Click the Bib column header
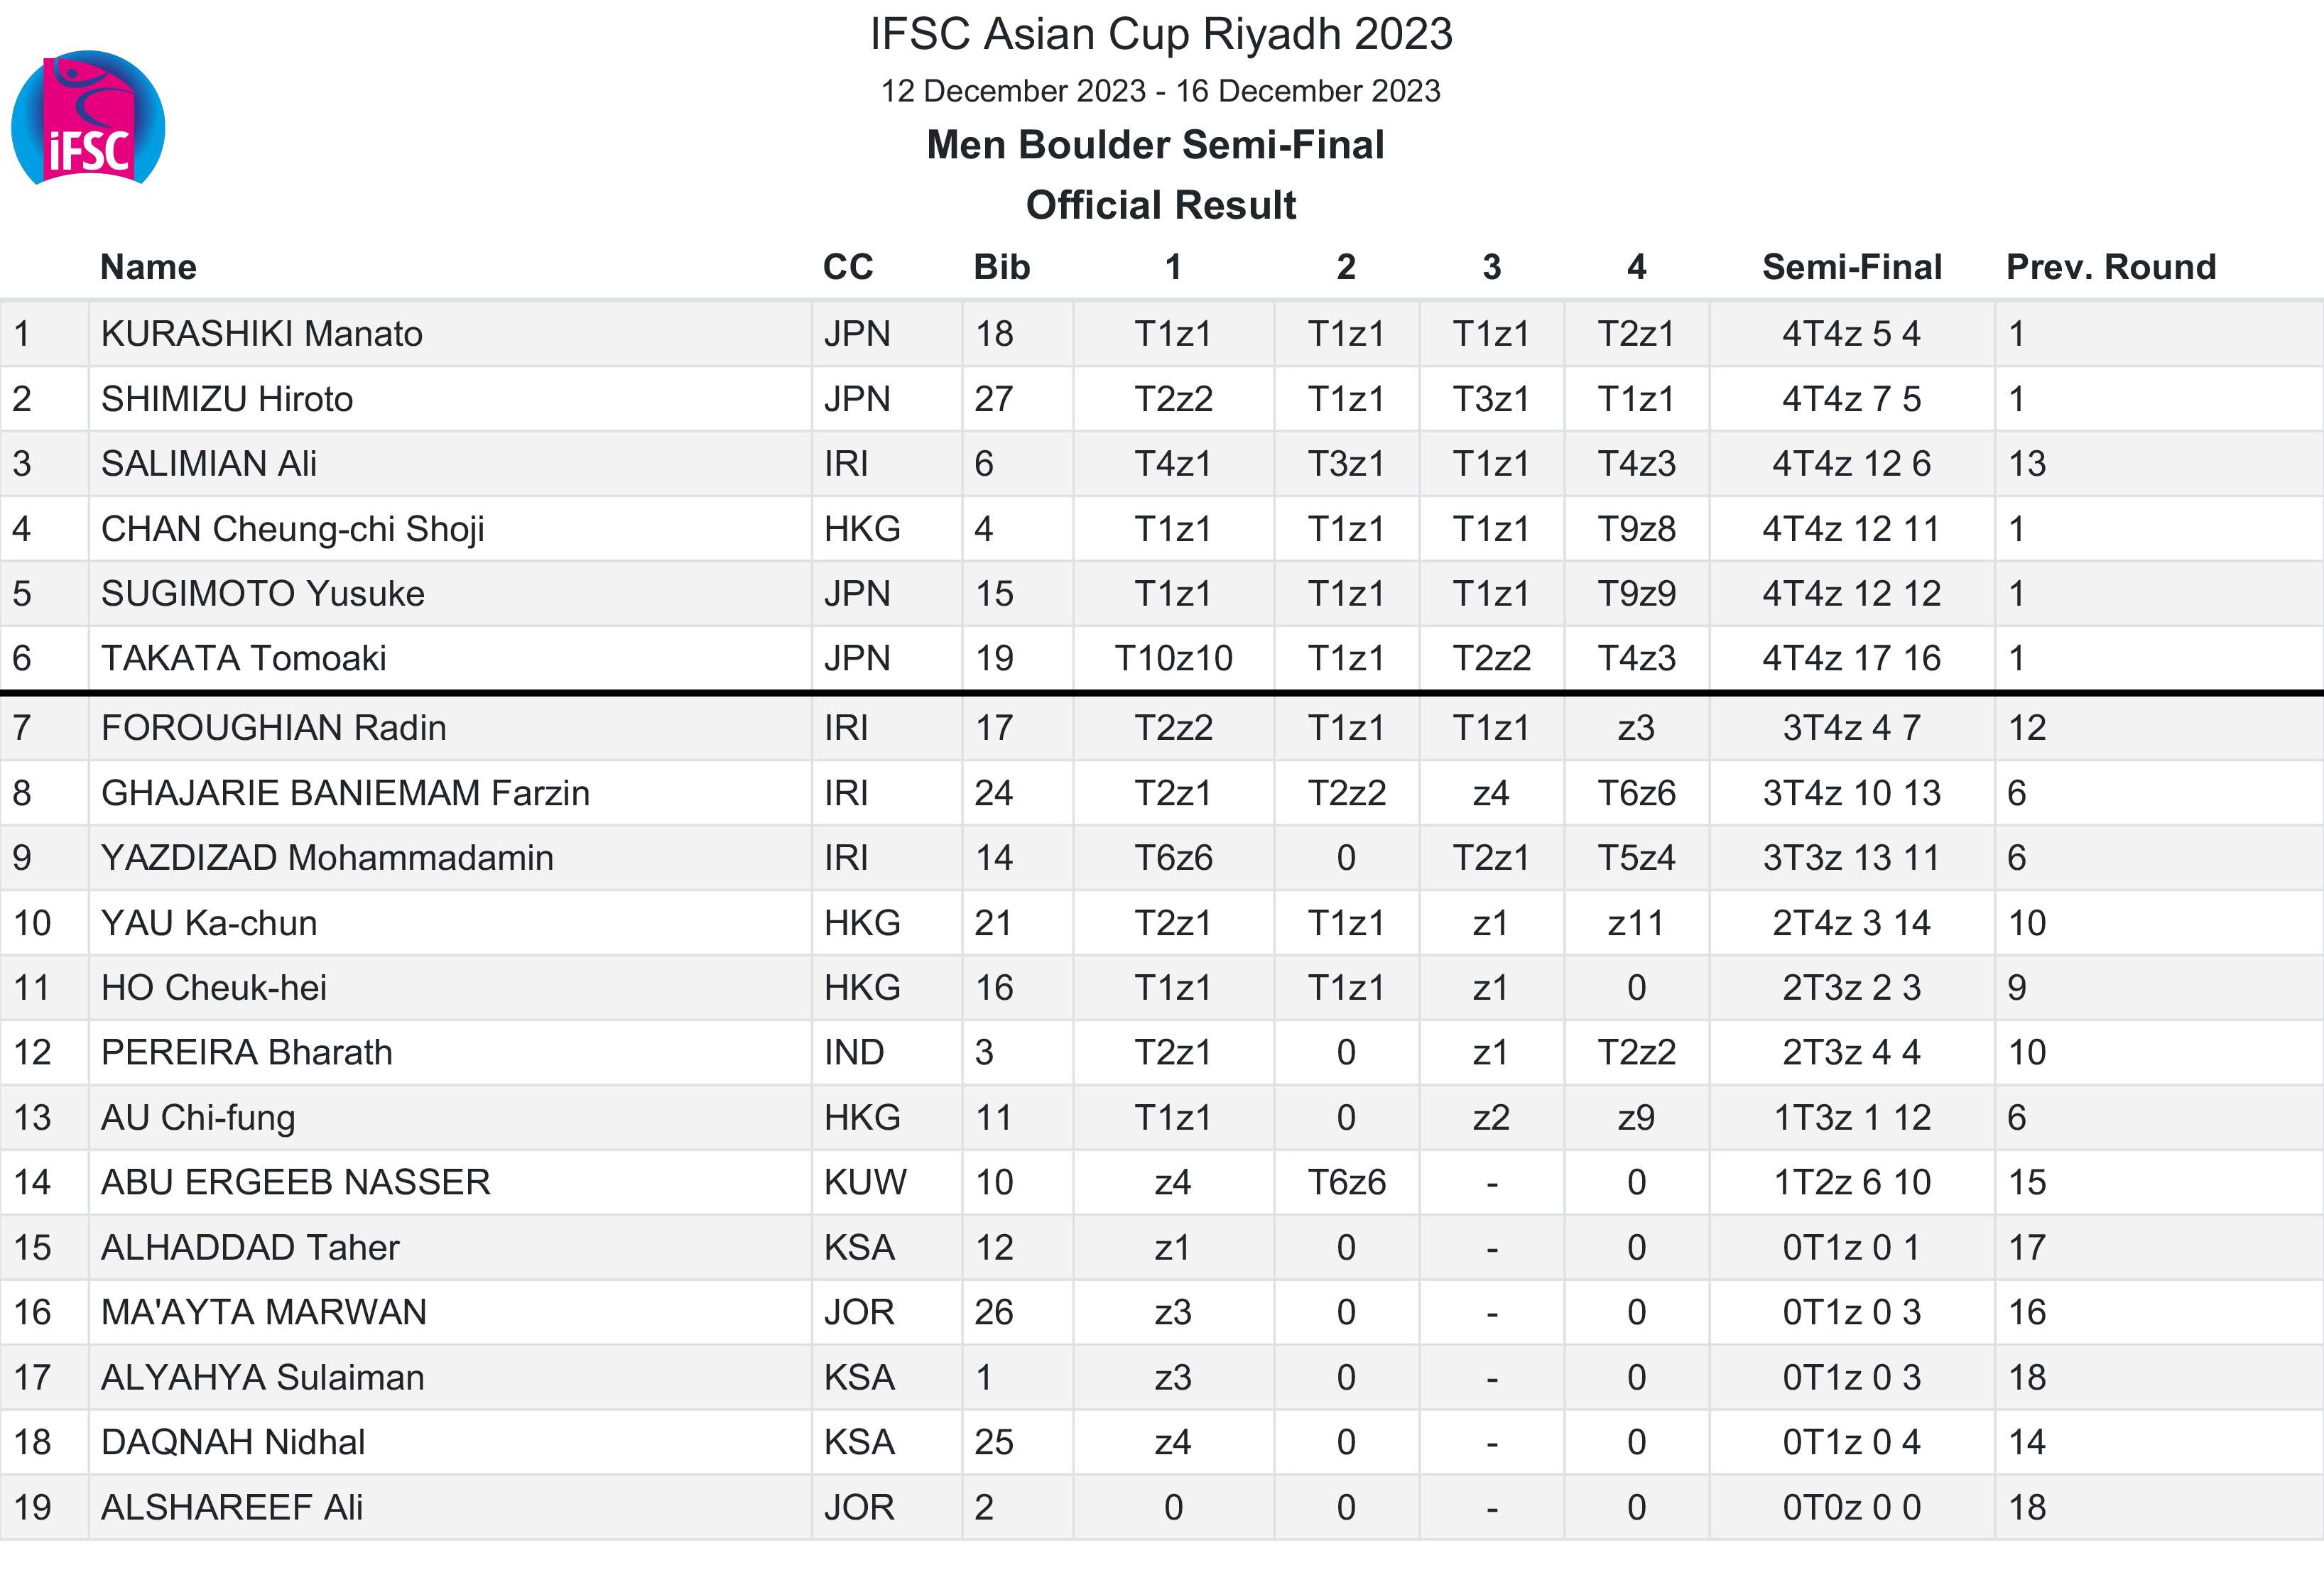This screenshot has width=2324, height=1592. click(x=1002, y=267)
